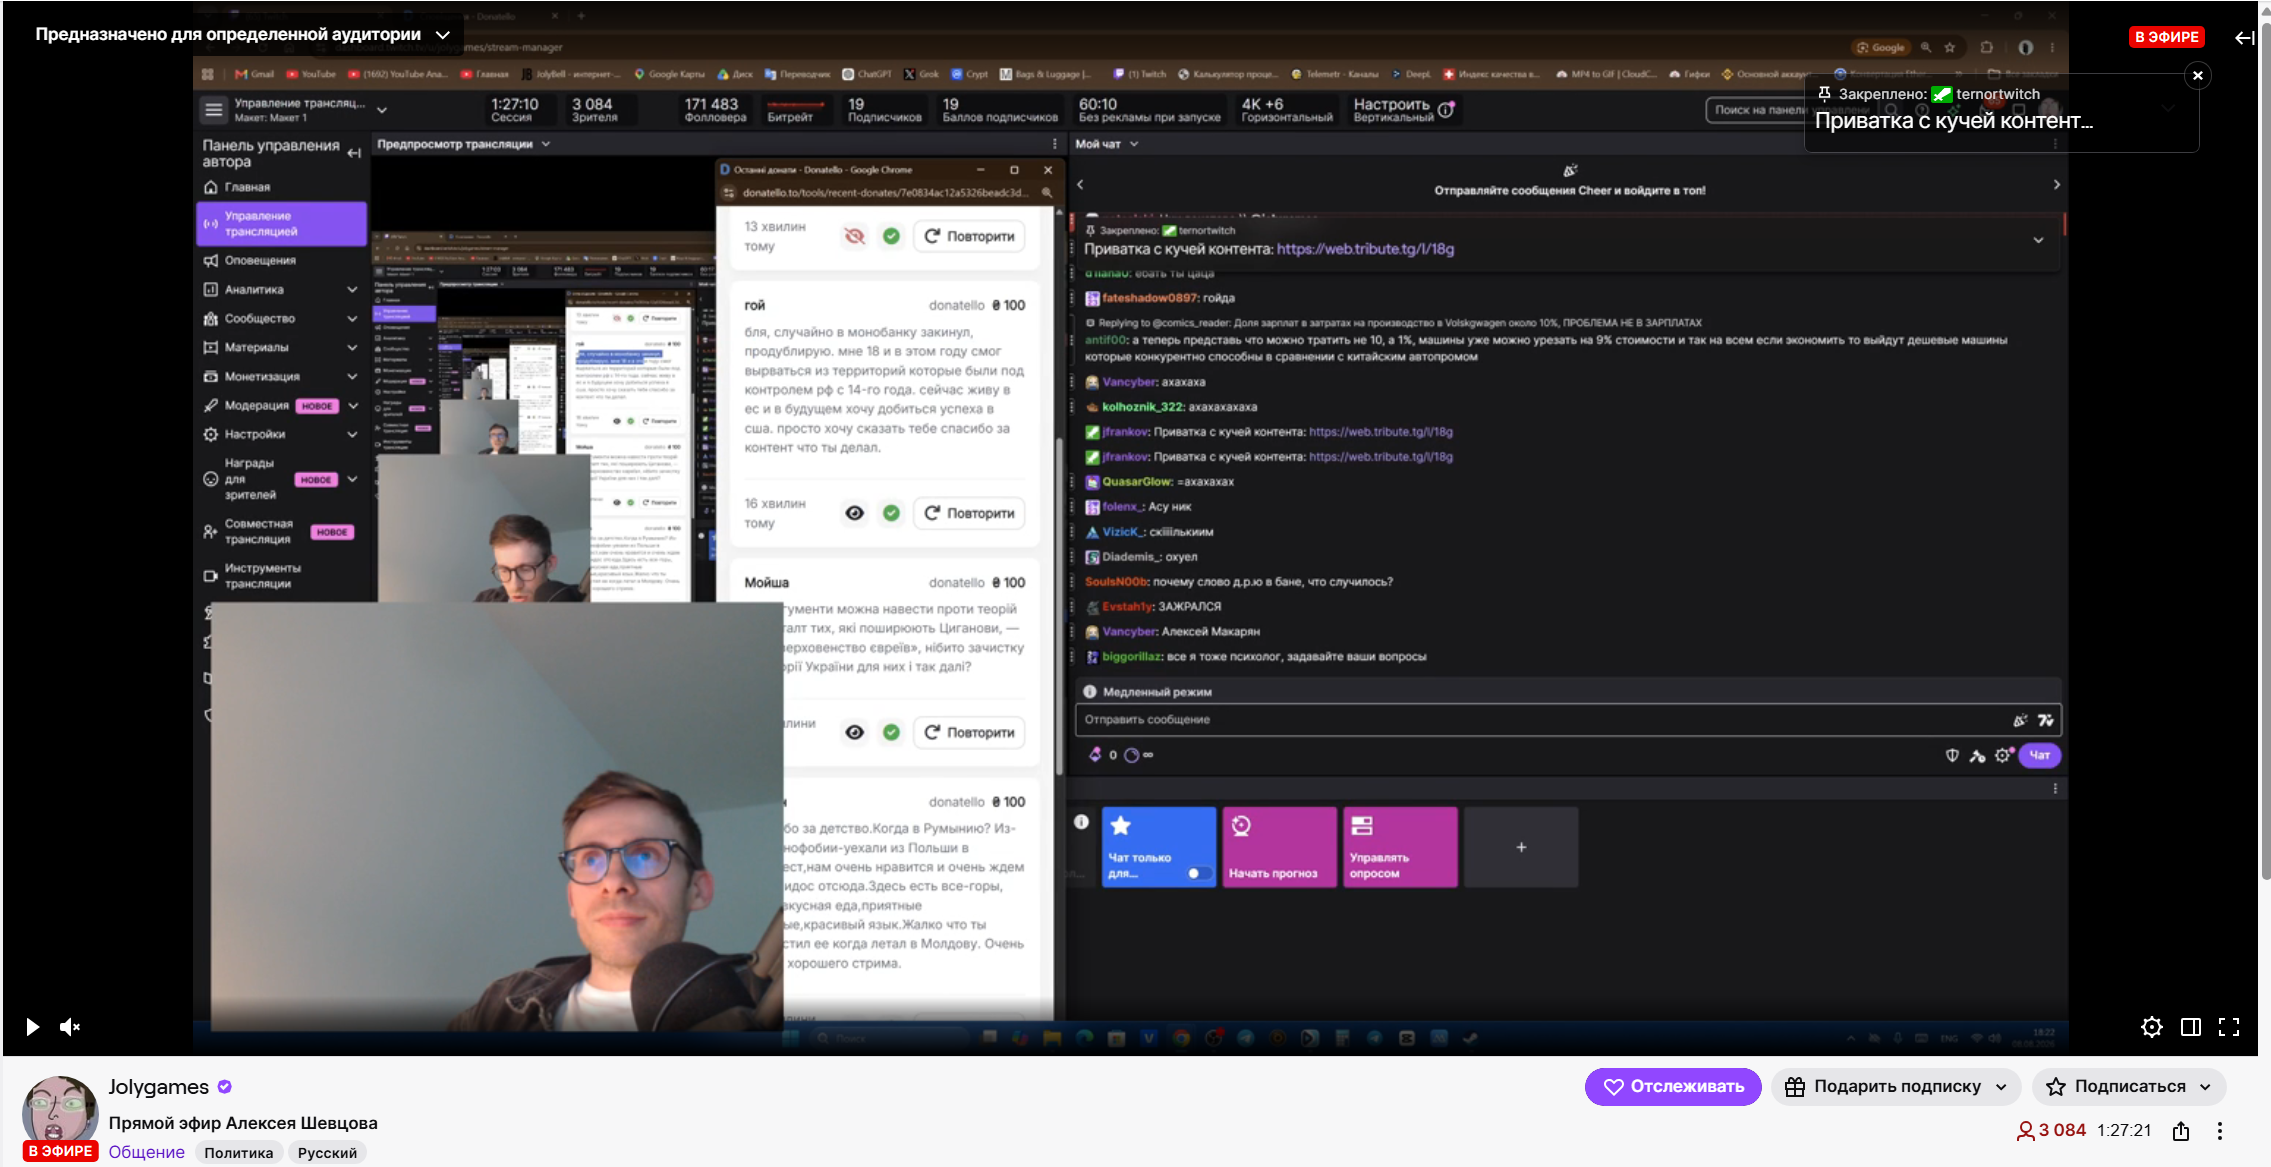Click the collapse arrow next to В ЭФИРЕ
The height and width of the screenshot is (1167, 2271).
tap(2245, 38)
